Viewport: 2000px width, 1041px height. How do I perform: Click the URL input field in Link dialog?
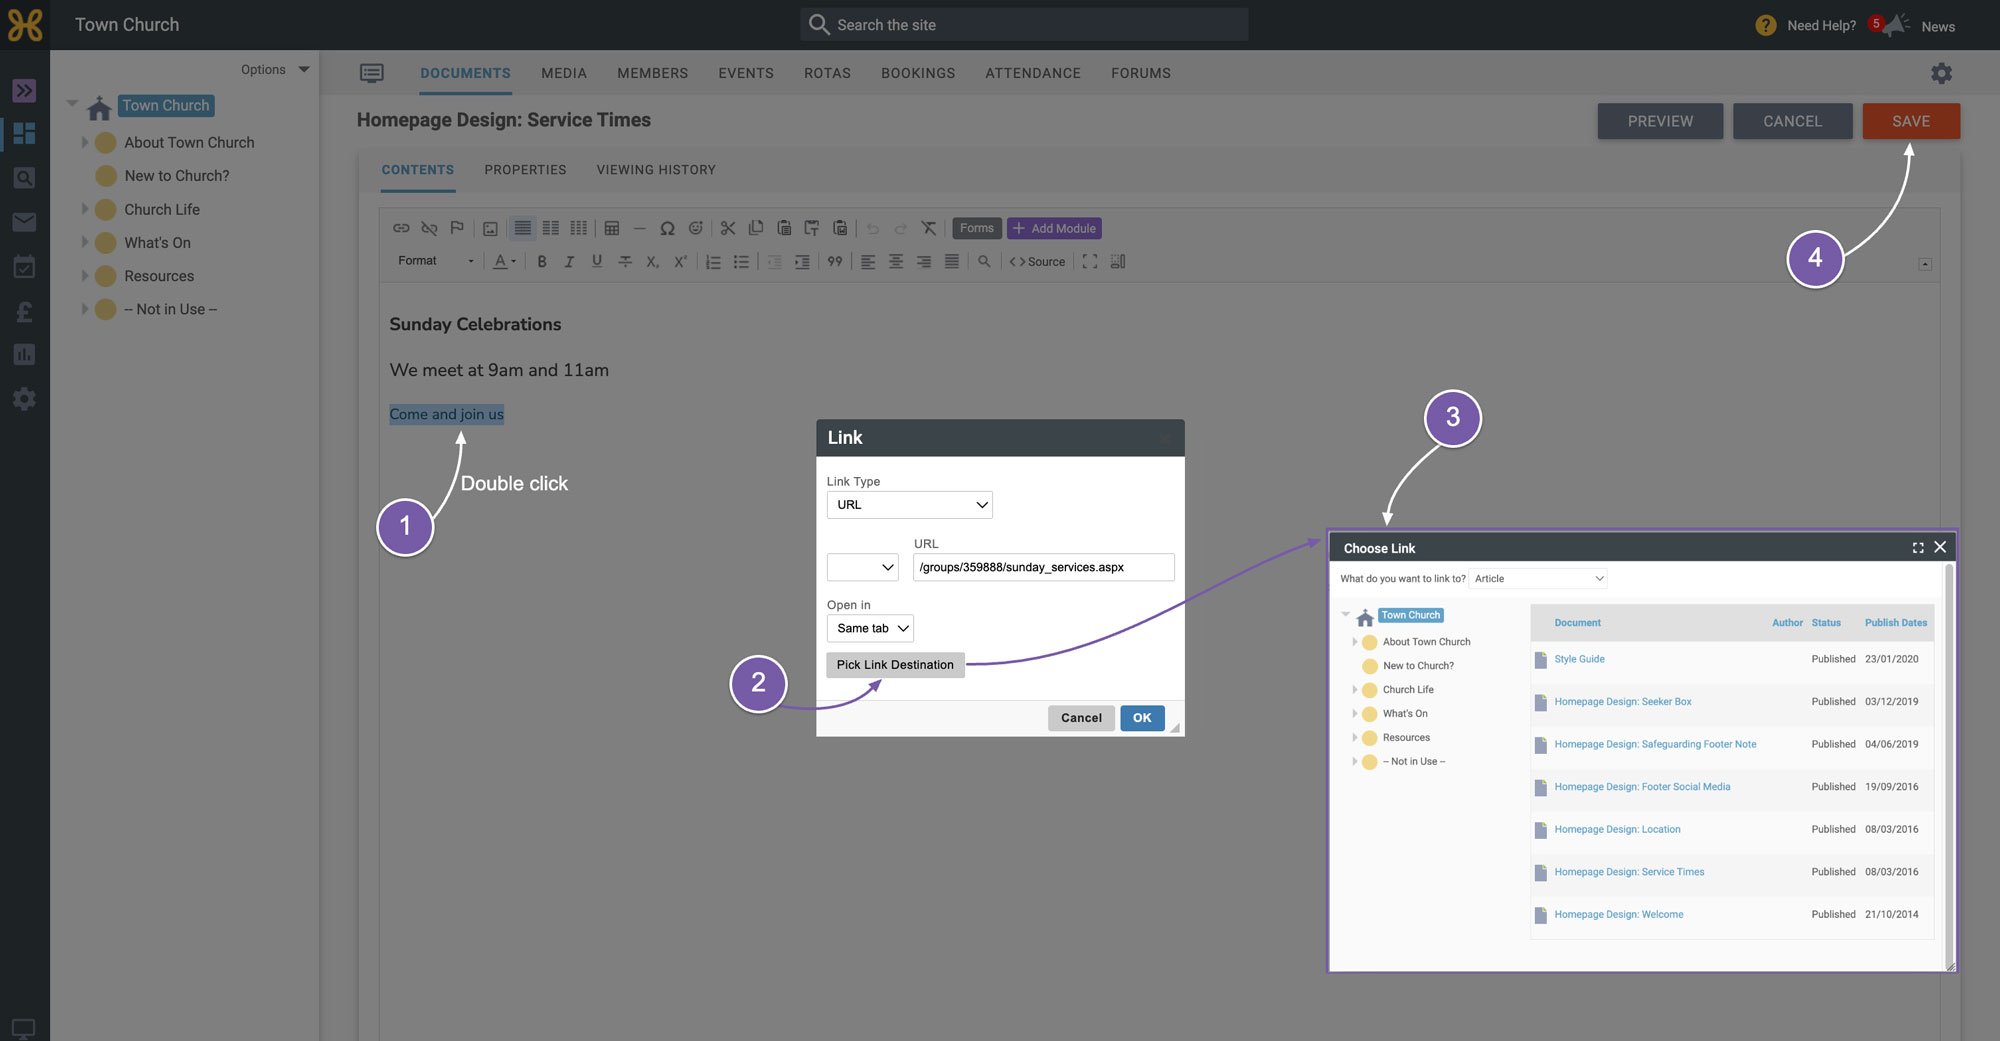pyautogui.click(x=1043, y=567)
